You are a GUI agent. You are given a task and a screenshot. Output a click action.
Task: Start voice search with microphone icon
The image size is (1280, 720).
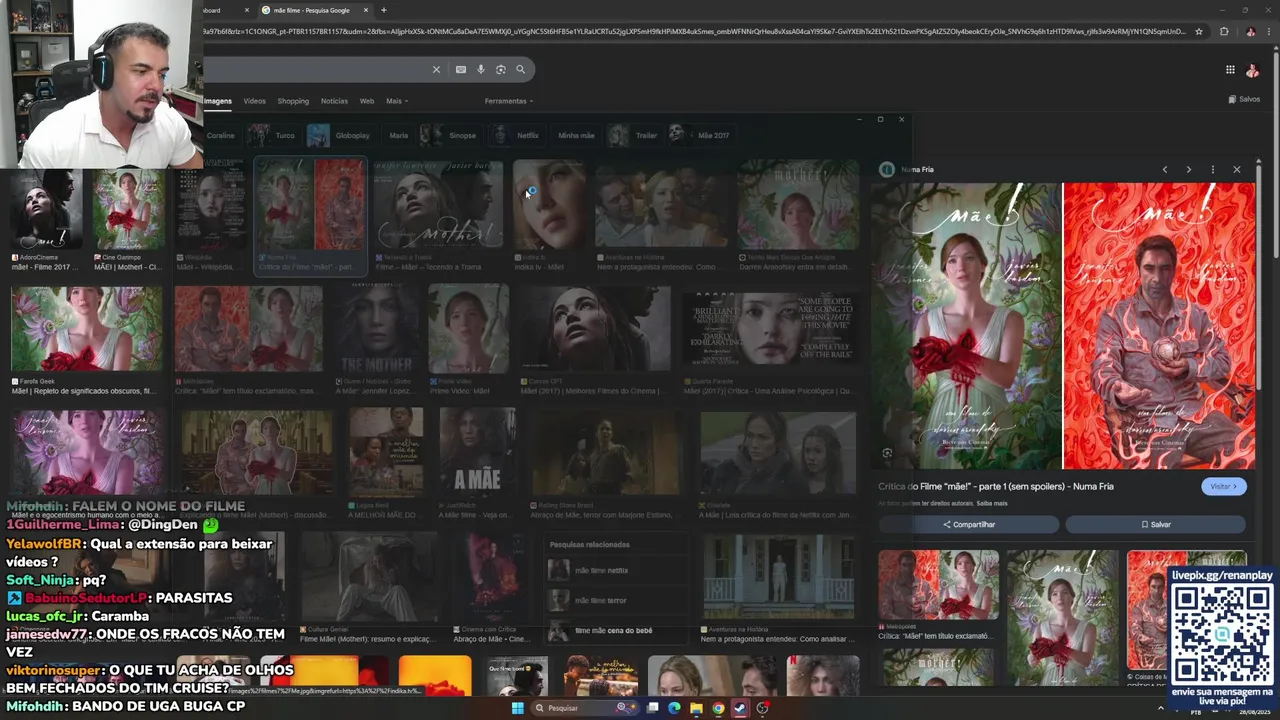481,69
